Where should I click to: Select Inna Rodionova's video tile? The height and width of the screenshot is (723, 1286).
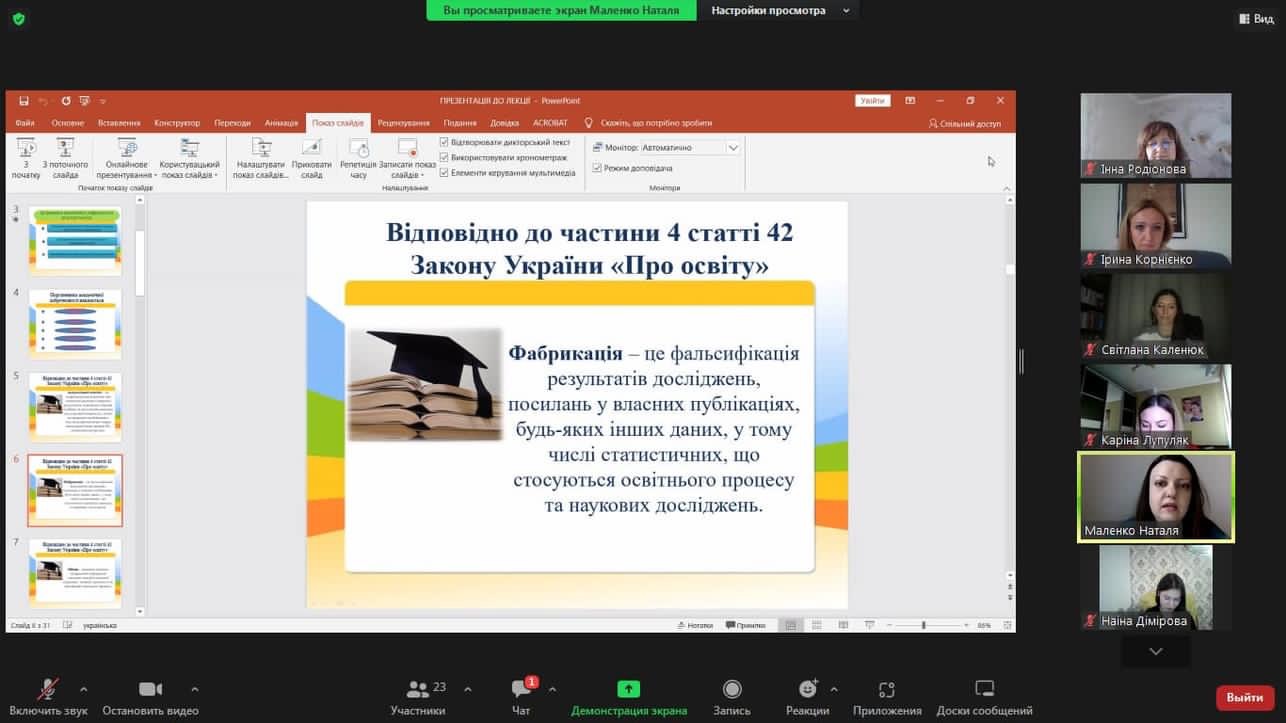tap(1156, 136)
